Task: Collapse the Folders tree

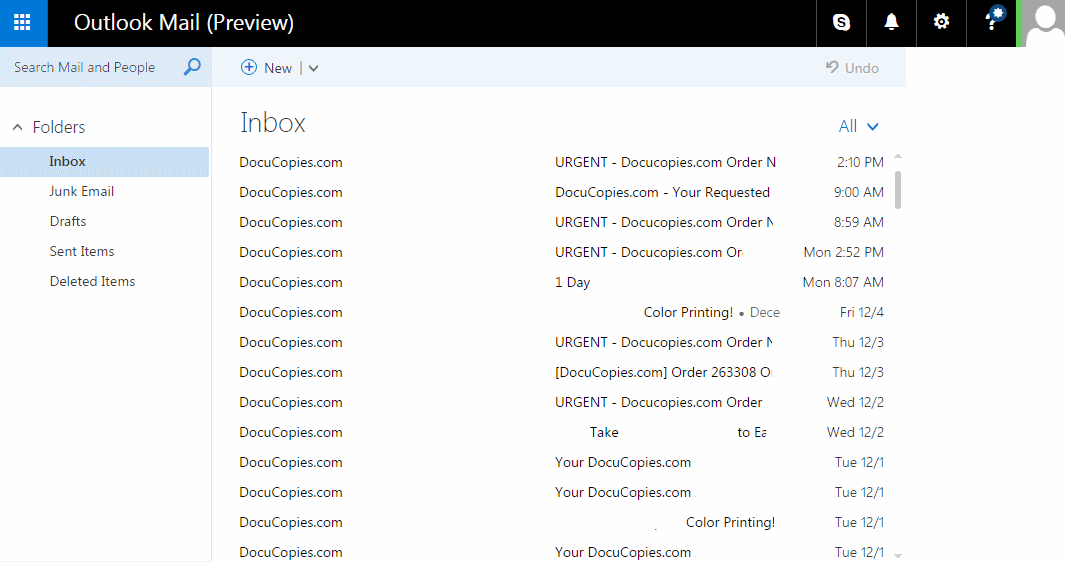Action: [x=18, y=127]
